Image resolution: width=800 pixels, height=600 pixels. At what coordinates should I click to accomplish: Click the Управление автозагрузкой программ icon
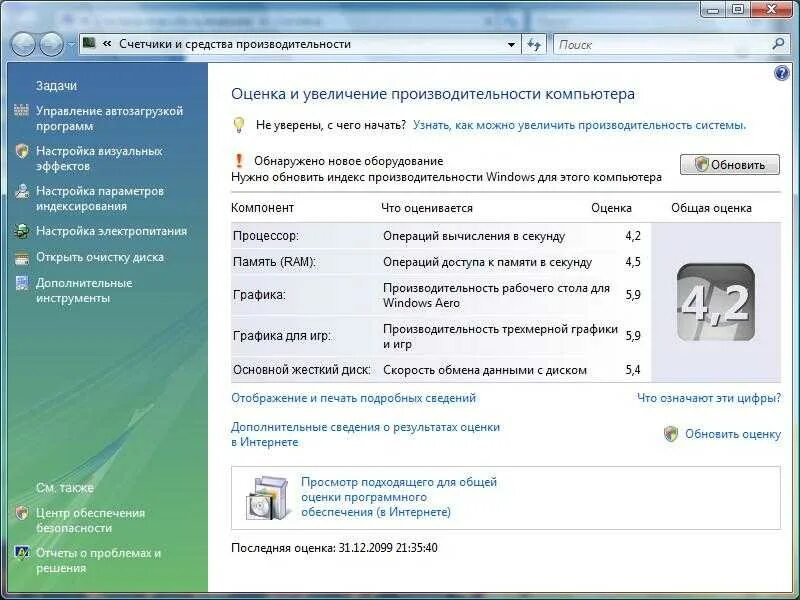(21, 110)
